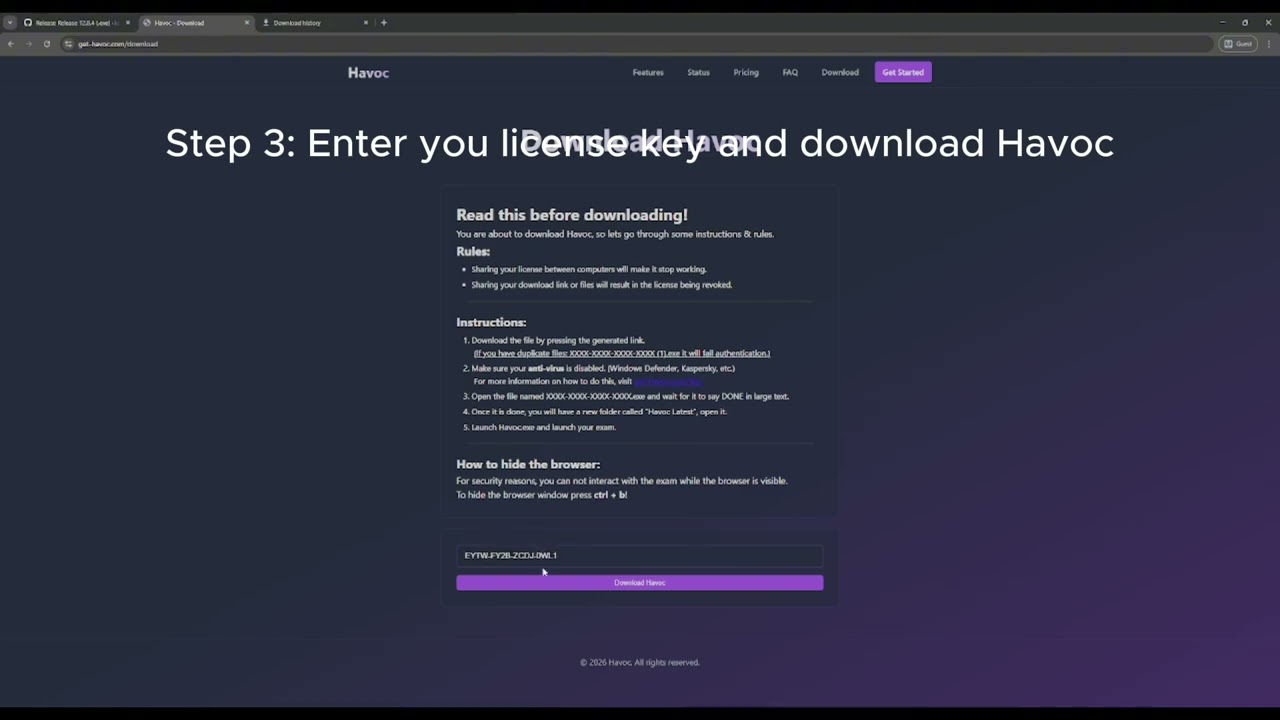Click the '© 2026 Havoc' footer text

tap(640, 662)
